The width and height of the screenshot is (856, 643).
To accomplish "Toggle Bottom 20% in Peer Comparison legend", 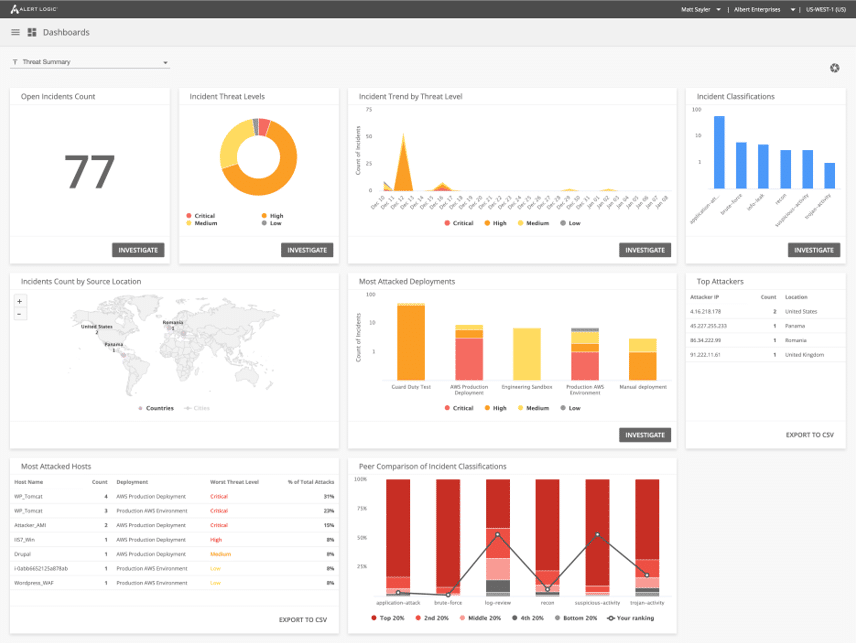I will 576,618.
